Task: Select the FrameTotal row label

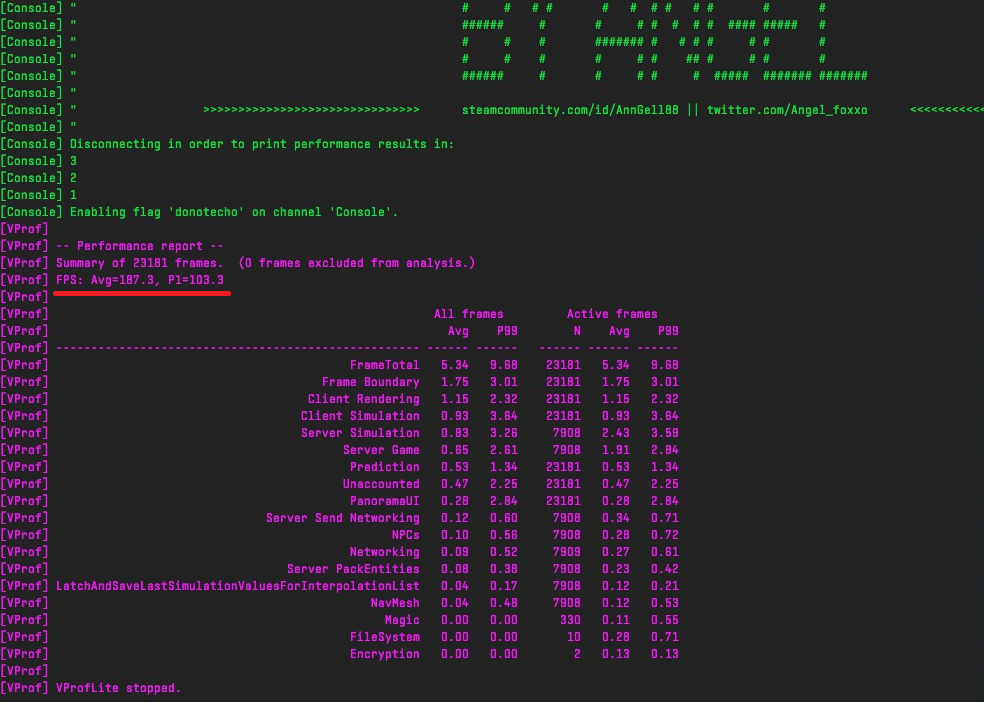Action: tap(384, 365)
